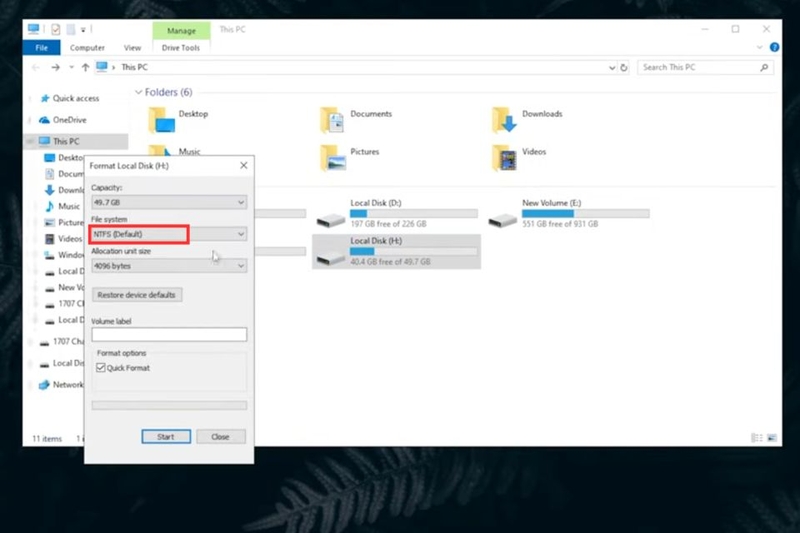
Task: Select the Local Disk (D:) drive icon
Action: [331, 219]
